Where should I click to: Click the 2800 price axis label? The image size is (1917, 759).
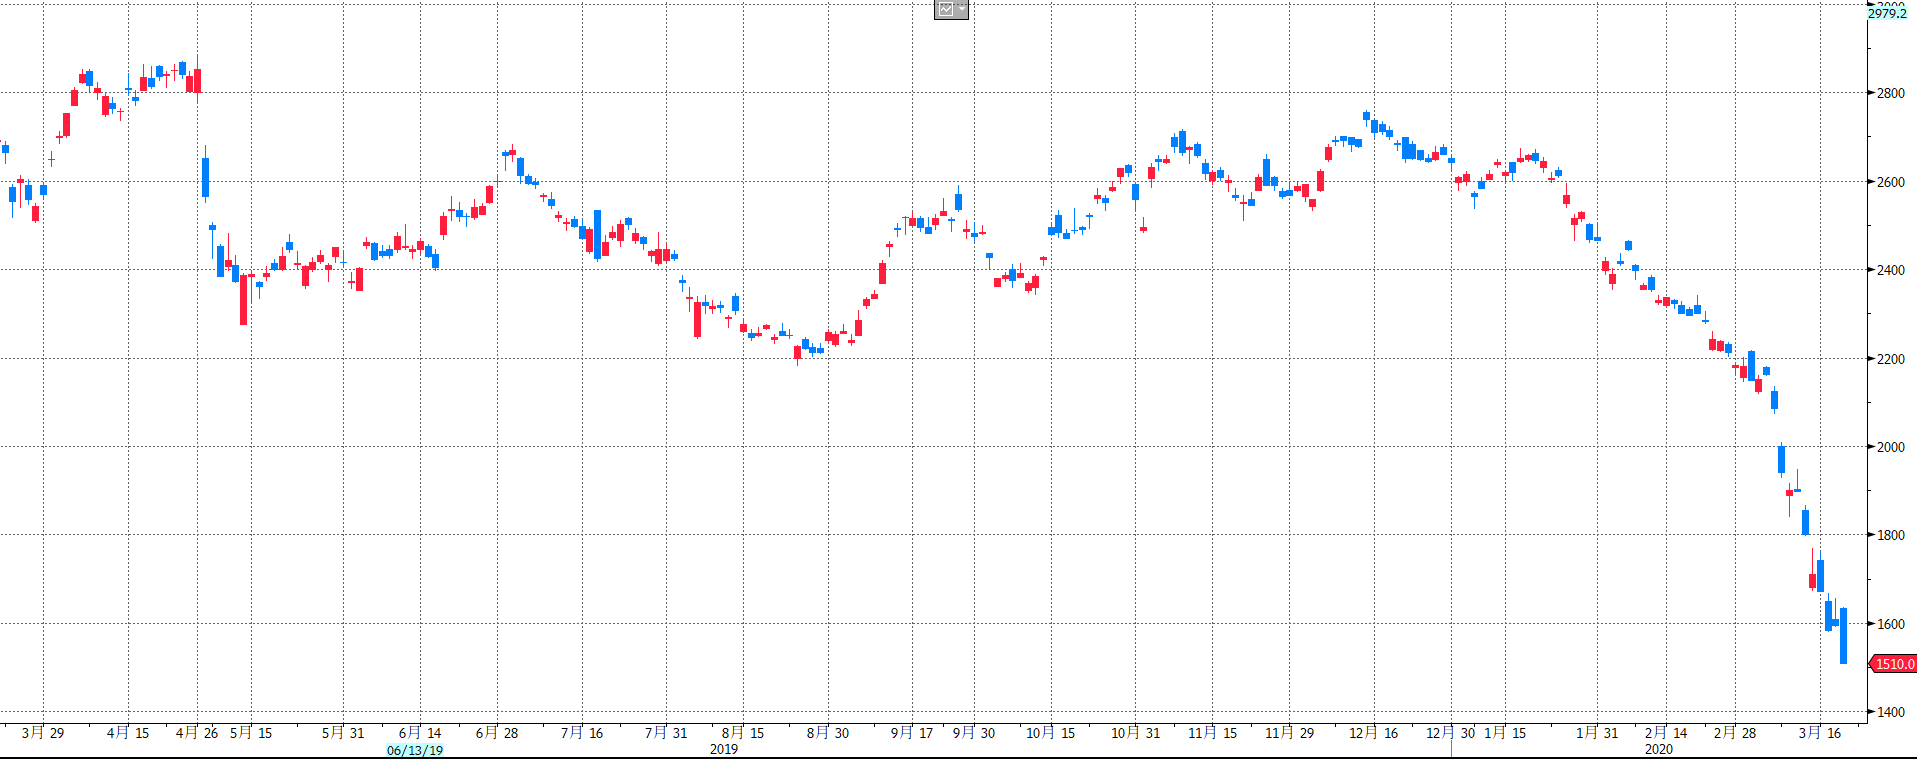tap(1890, 93)
